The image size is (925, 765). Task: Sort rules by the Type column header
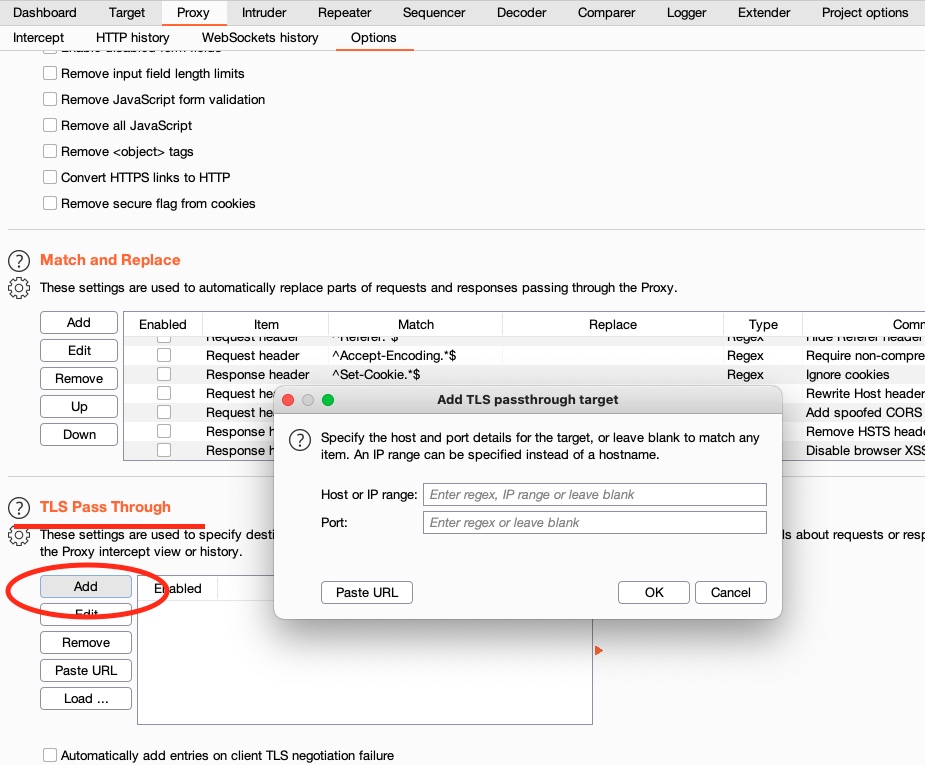point(763,324)
